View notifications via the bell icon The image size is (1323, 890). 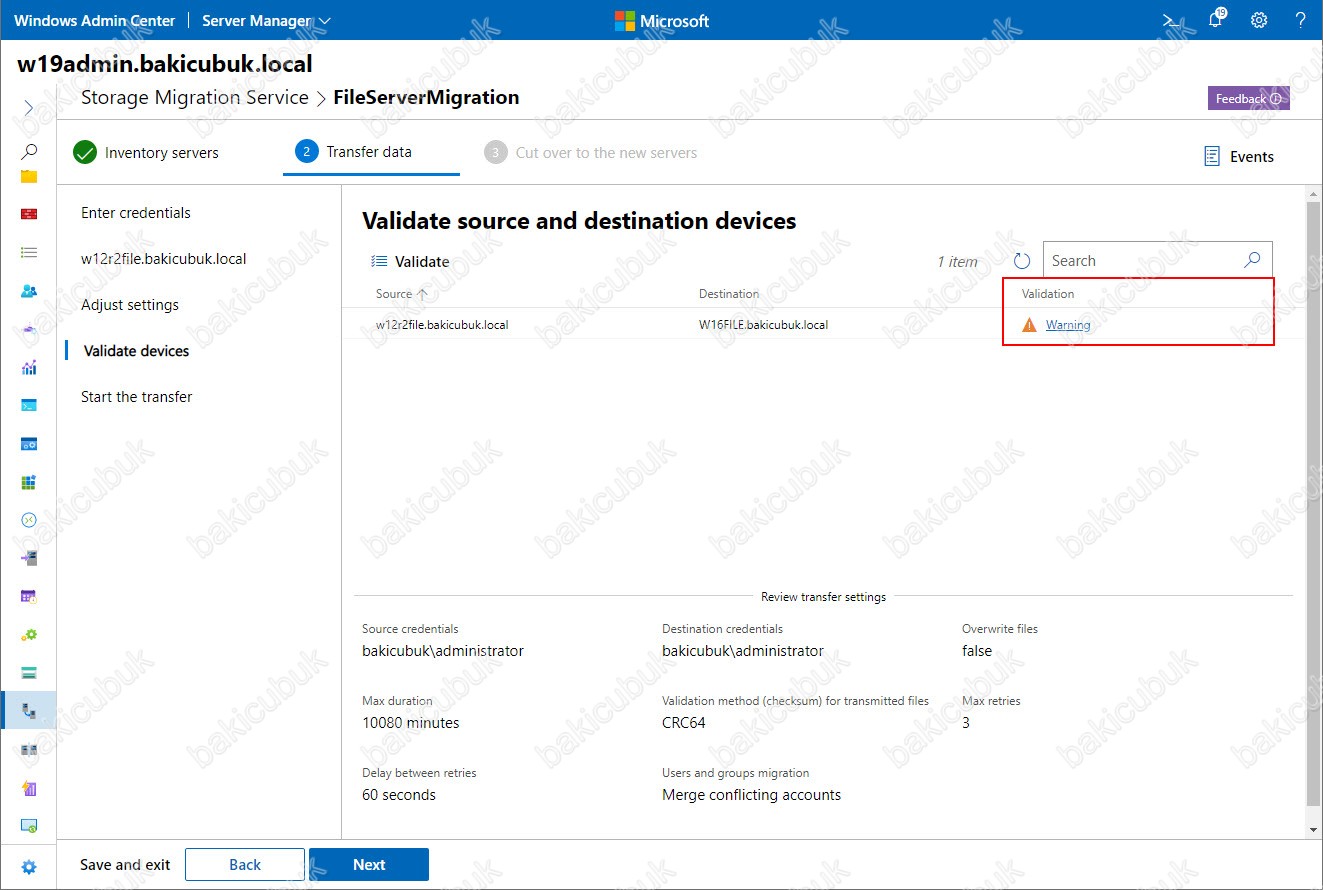tap(1217, 19)
